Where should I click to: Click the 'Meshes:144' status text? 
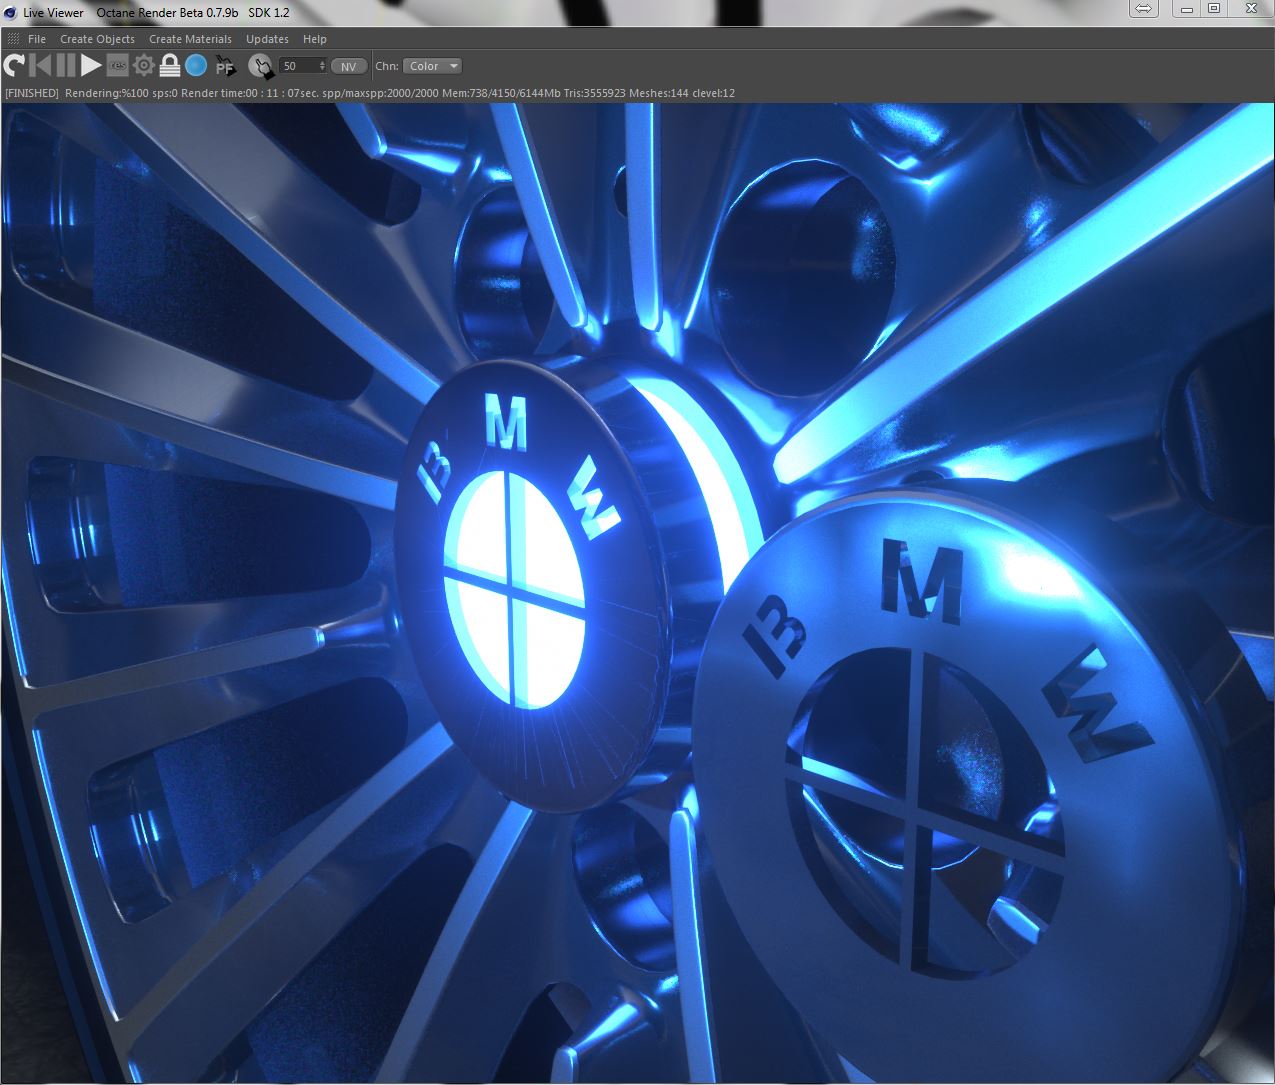(659, 93)
